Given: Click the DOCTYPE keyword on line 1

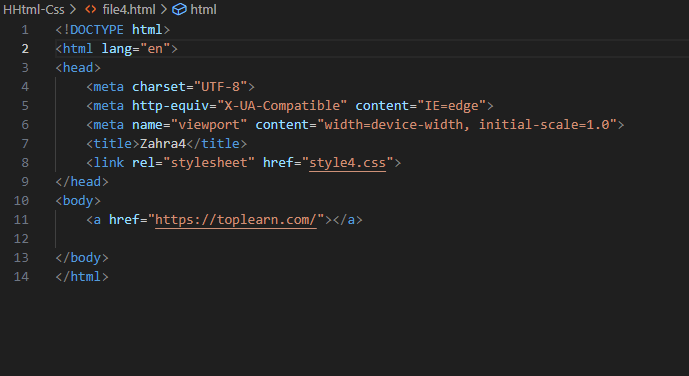Looking at the screenshot, I should pos(97,30).
